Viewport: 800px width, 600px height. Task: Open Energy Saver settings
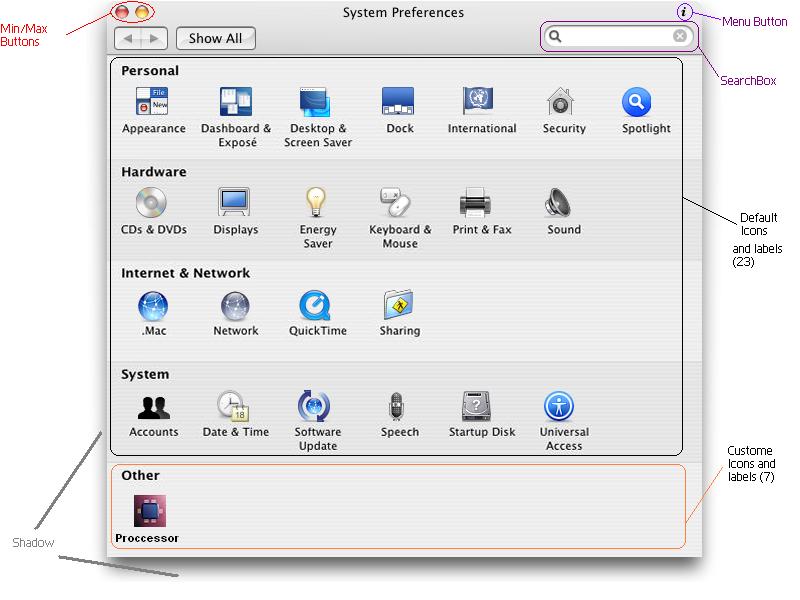pos(317,218)
